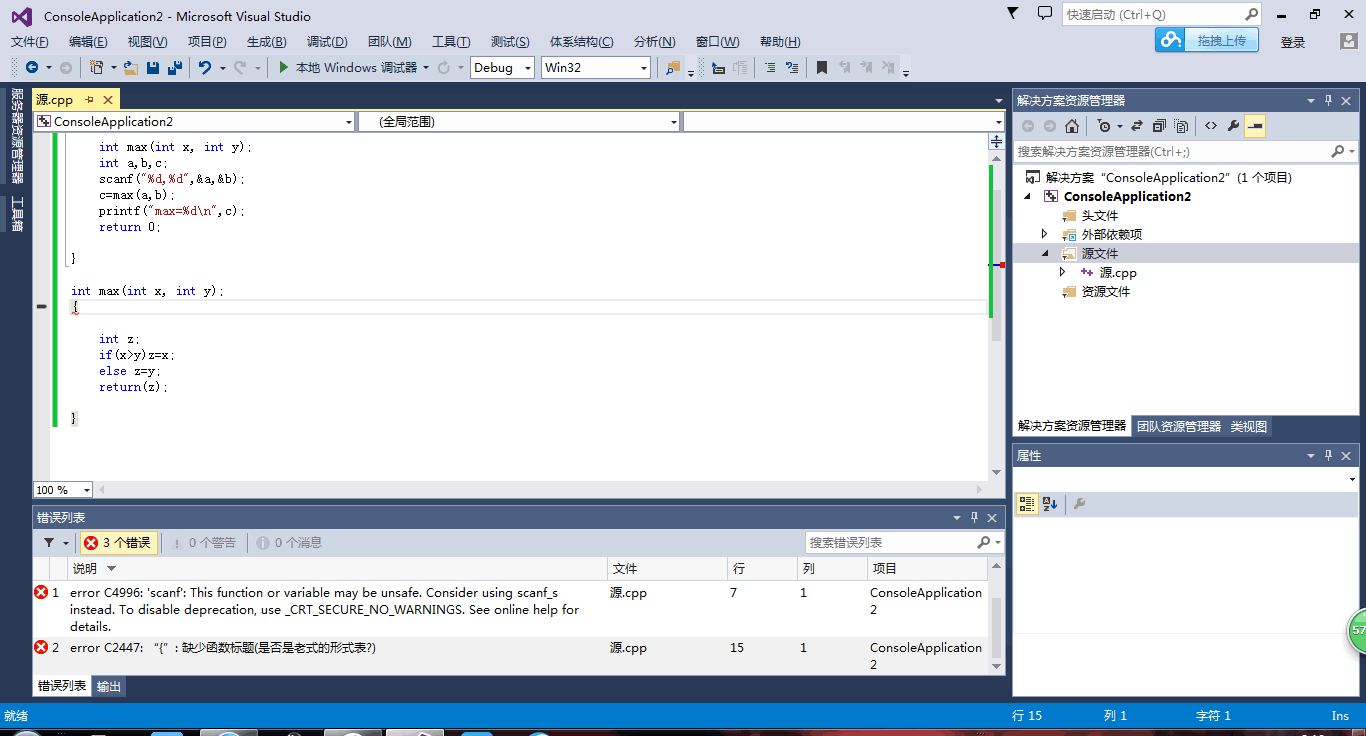Click Show All Files icon
Screen dimensions: 1366x736
tap(1181, 126)
